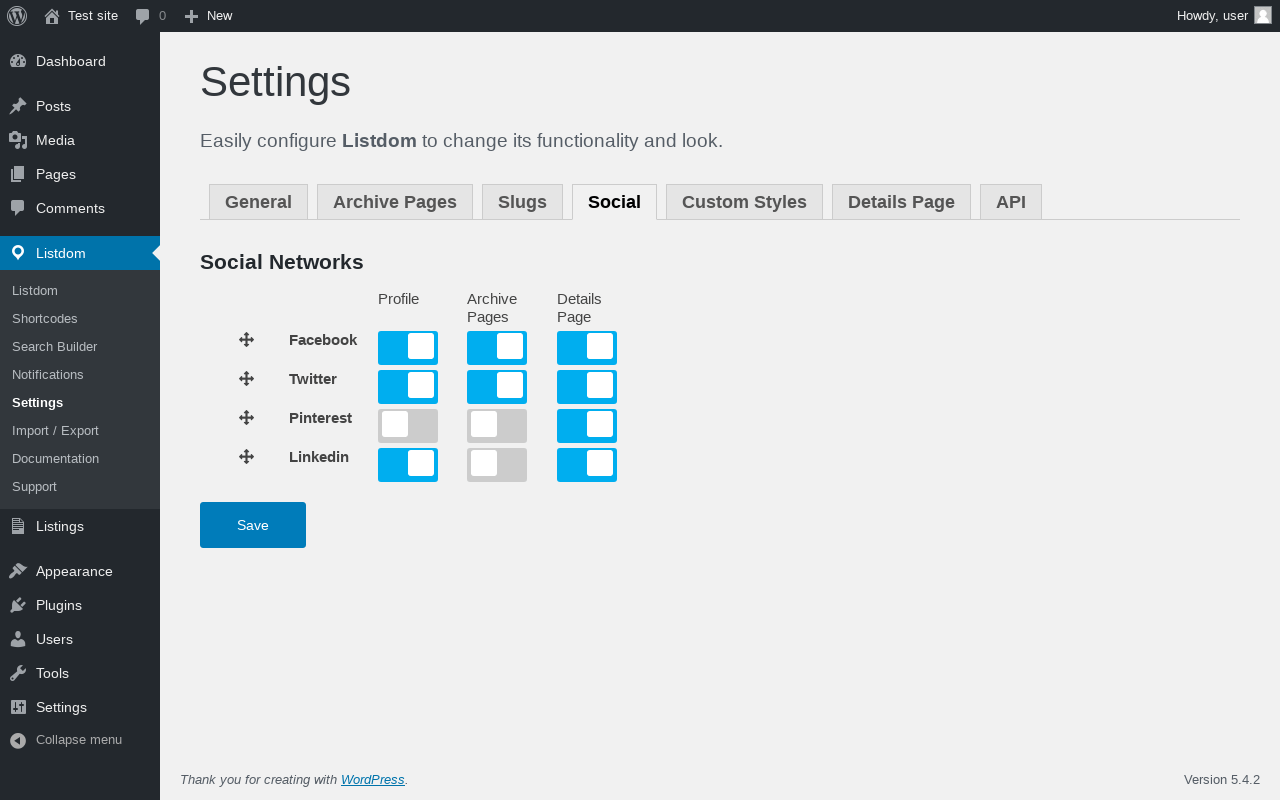Enable Pinterest Archive Pages toggle
Image resolution: width=1280 pixels, height=800 pixels.
coord(497,426)
